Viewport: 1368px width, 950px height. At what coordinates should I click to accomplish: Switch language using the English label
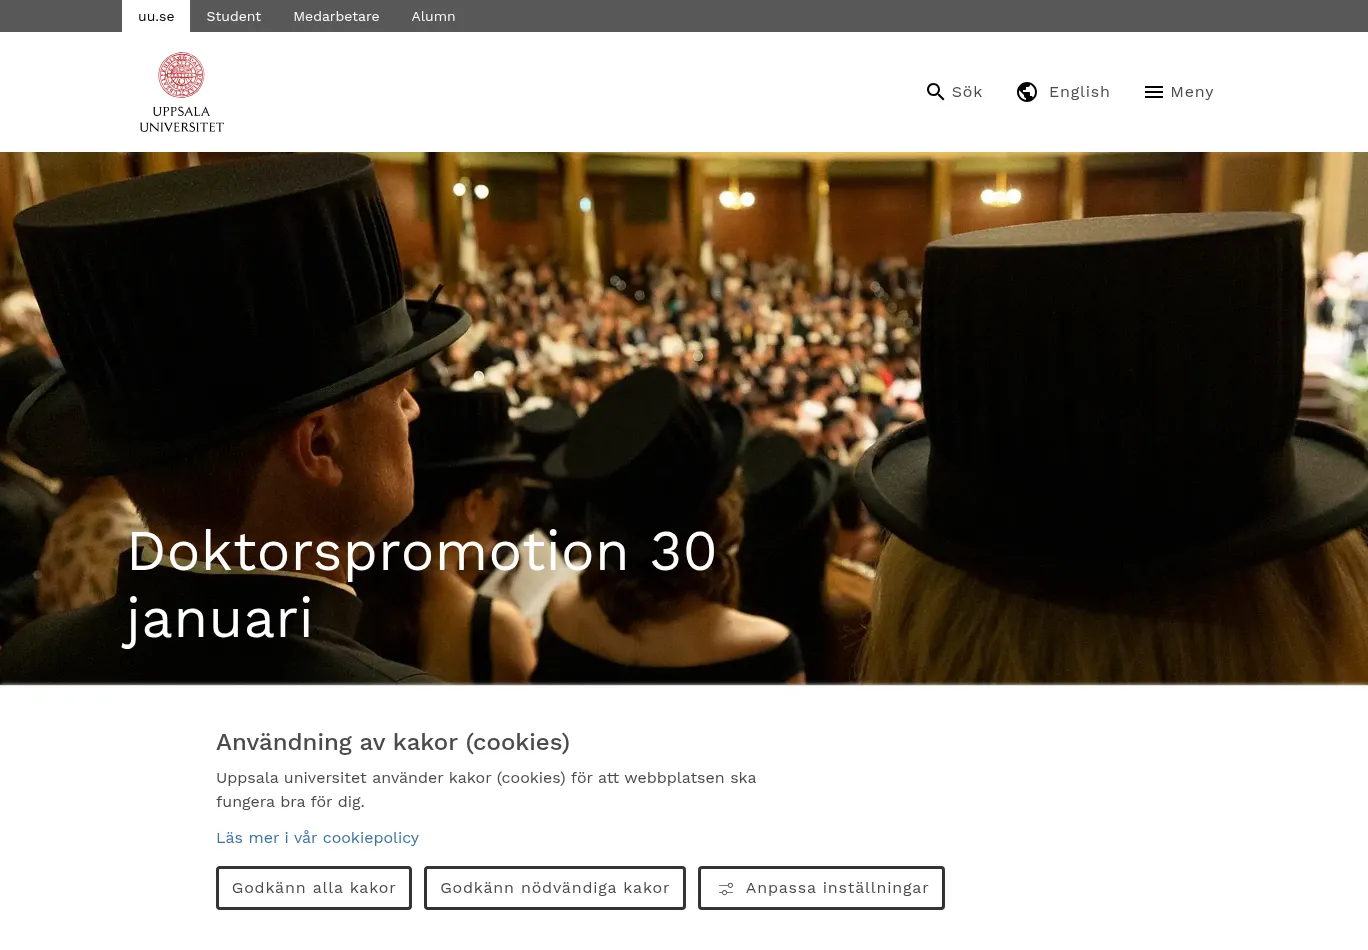[1079, 92]
